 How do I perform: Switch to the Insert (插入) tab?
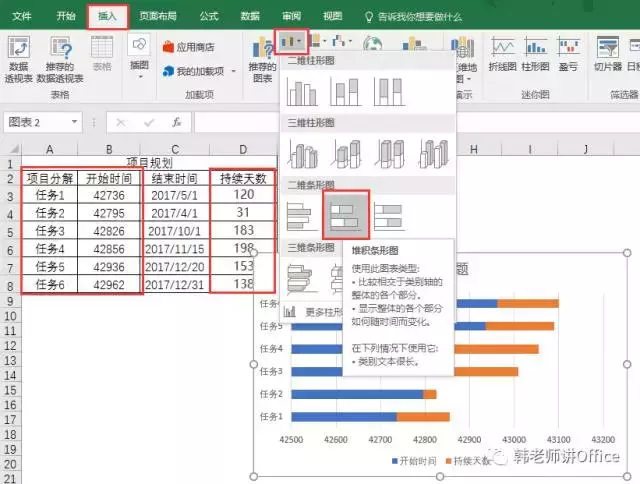pos(107,16)
